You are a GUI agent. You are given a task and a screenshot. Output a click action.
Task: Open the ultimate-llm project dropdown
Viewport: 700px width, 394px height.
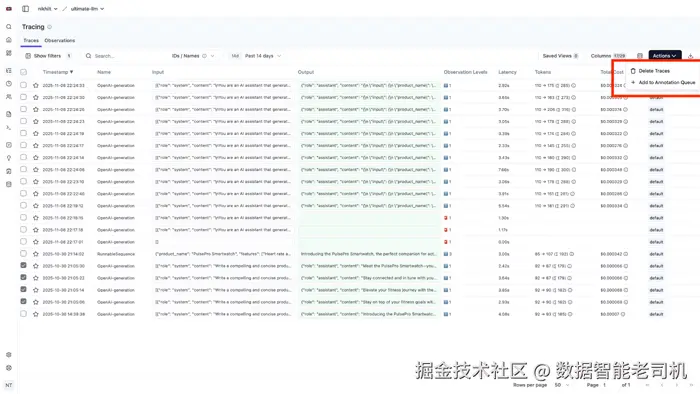point(88,8)
